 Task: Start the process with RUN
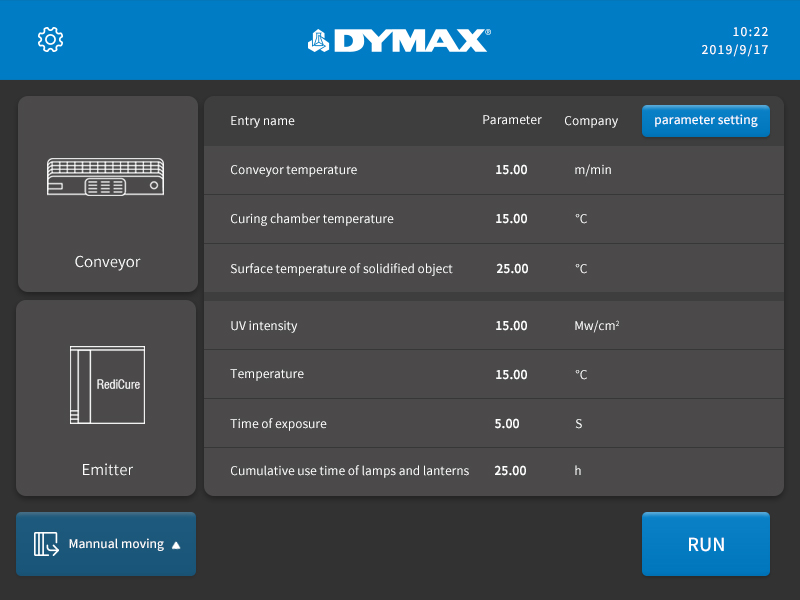click(x=706, y=544)
